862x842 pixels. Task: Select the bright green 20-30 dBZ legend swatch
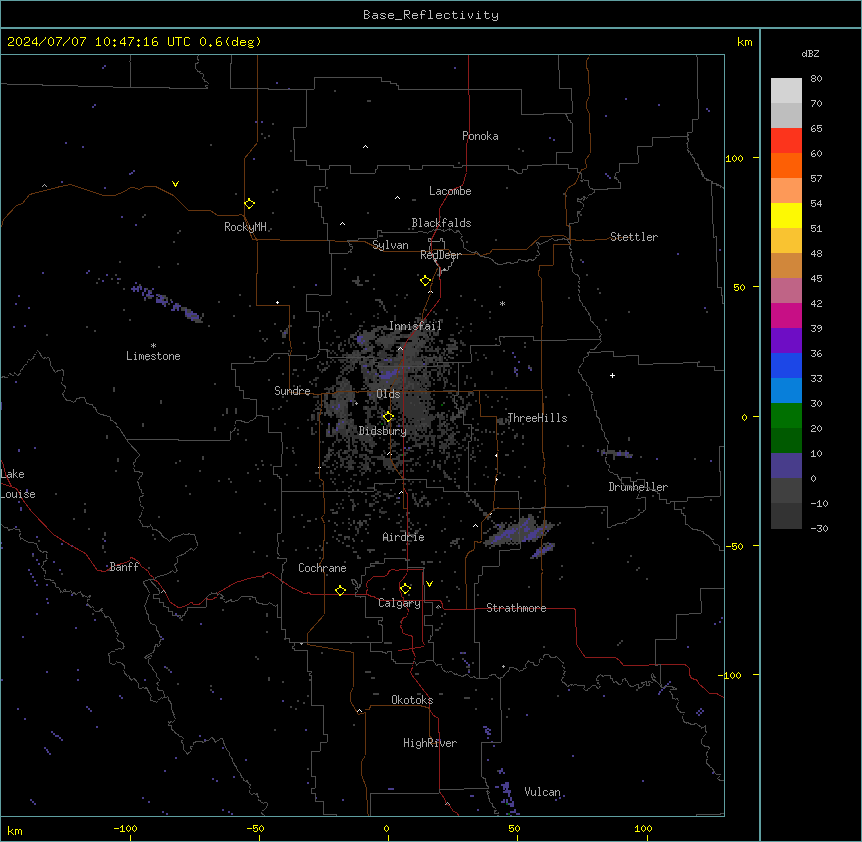point(786,416)
